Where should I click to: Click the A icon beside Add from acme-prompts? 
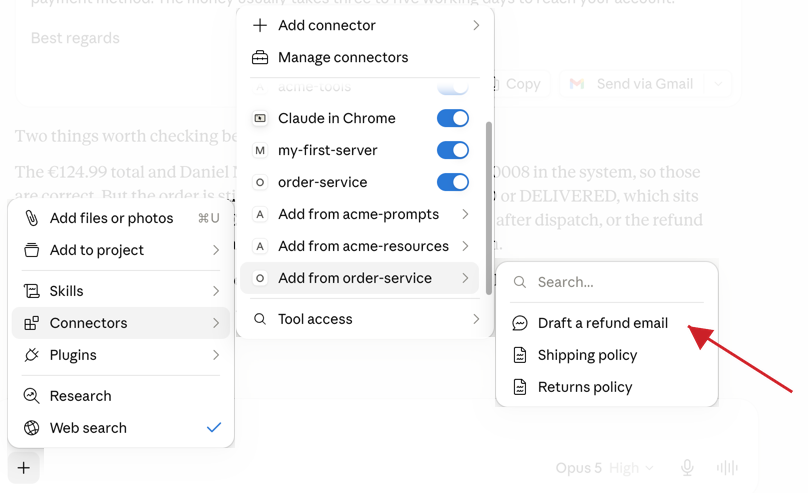260,214
